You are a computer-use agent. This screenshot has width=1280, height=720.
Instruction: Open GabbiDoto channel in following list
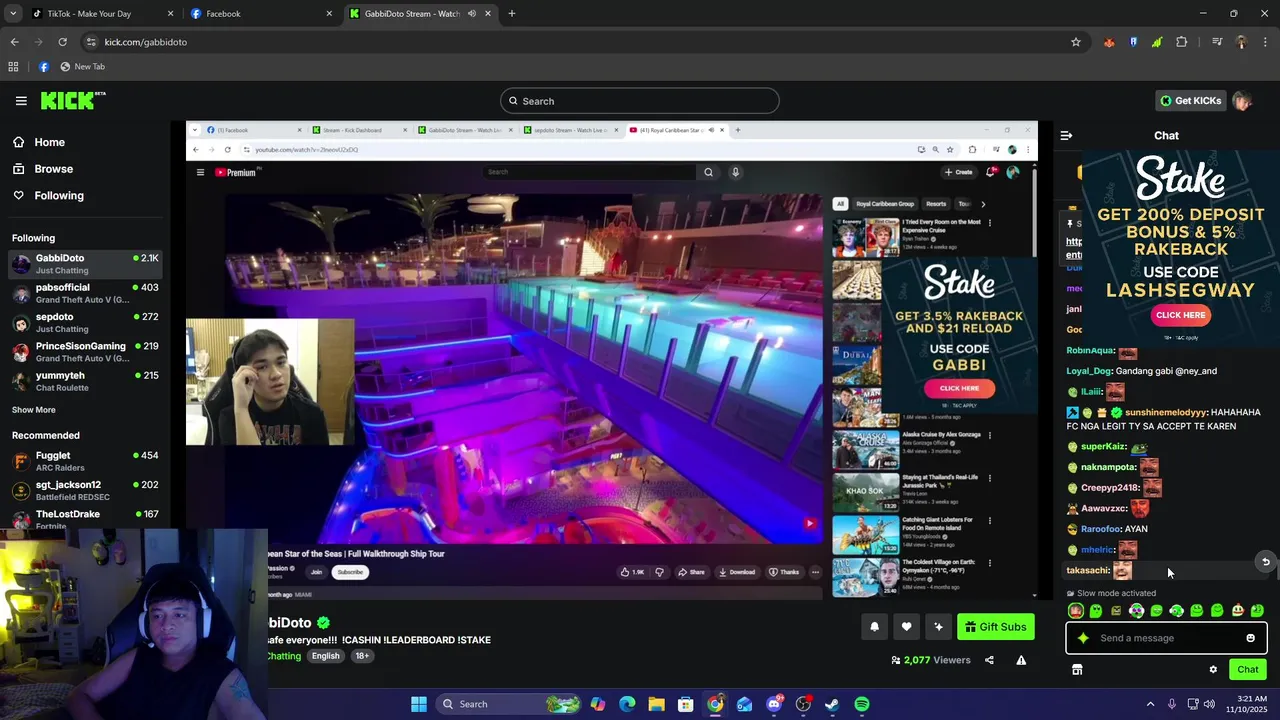(x=86, y=264)
